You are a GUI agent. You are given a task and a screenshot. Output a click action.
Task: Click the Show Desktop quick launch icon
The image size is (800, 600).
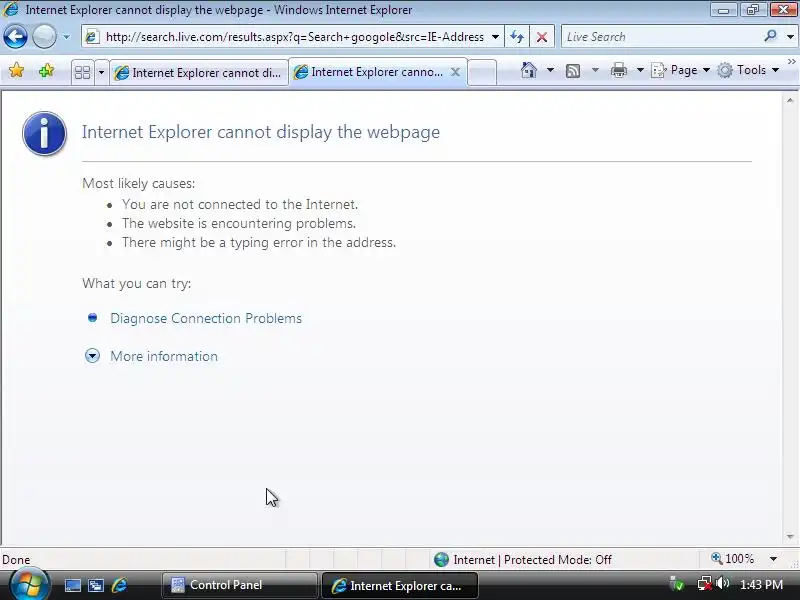pyautogui.click(x=72, y=586)
